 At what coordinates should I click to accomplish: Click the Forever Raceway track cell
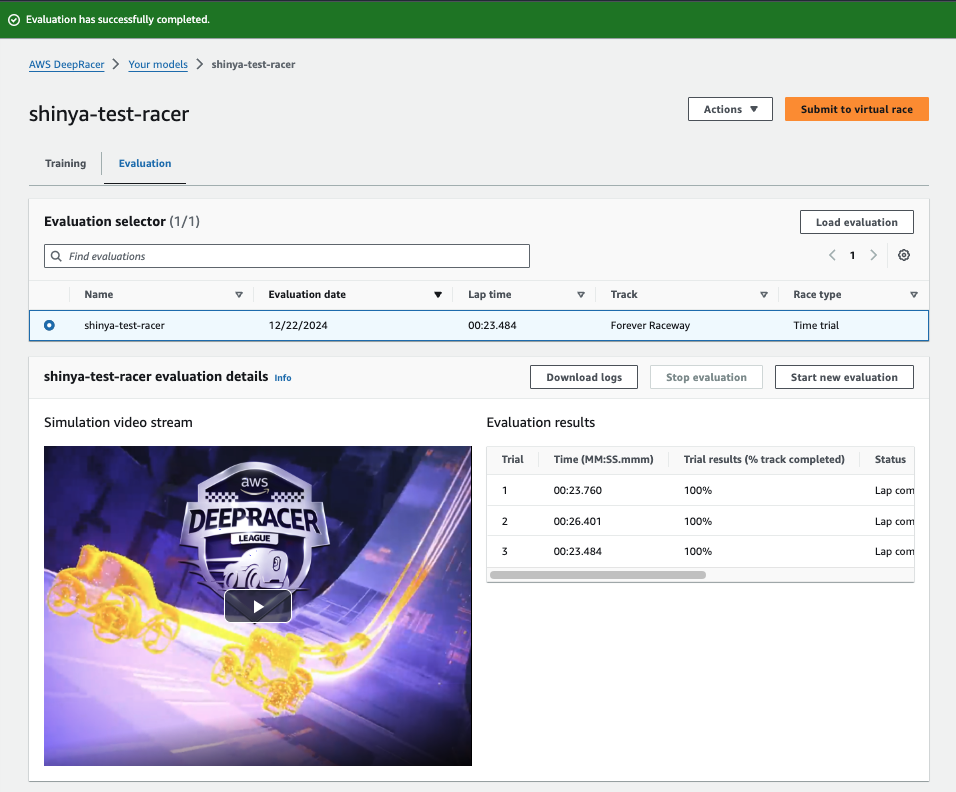click(650, 326)
